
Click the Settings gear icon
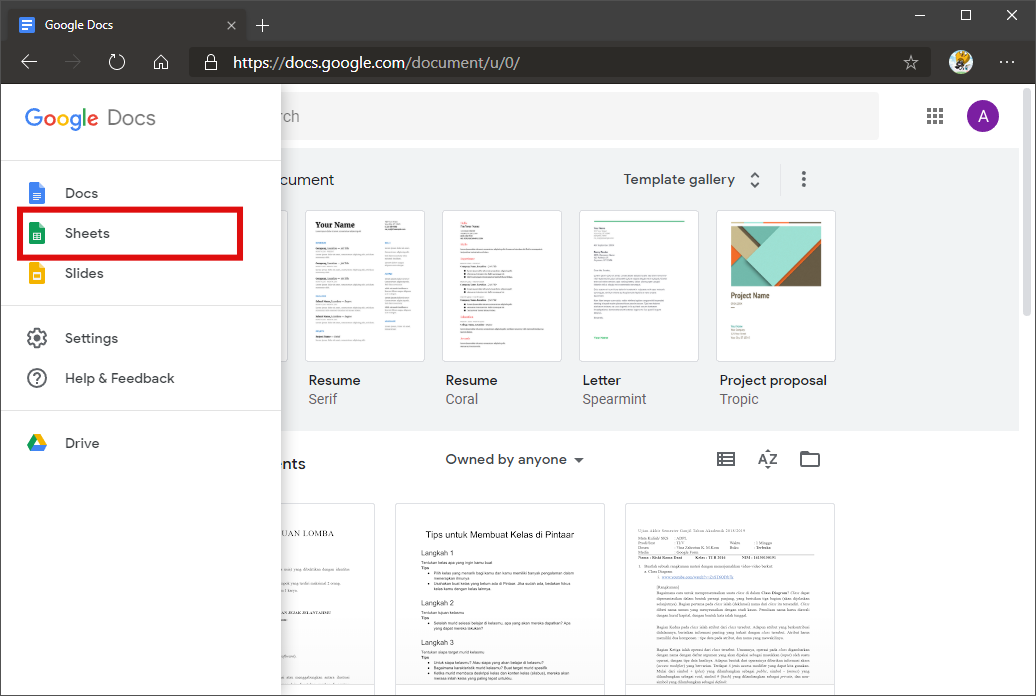(x=37, y=338)
